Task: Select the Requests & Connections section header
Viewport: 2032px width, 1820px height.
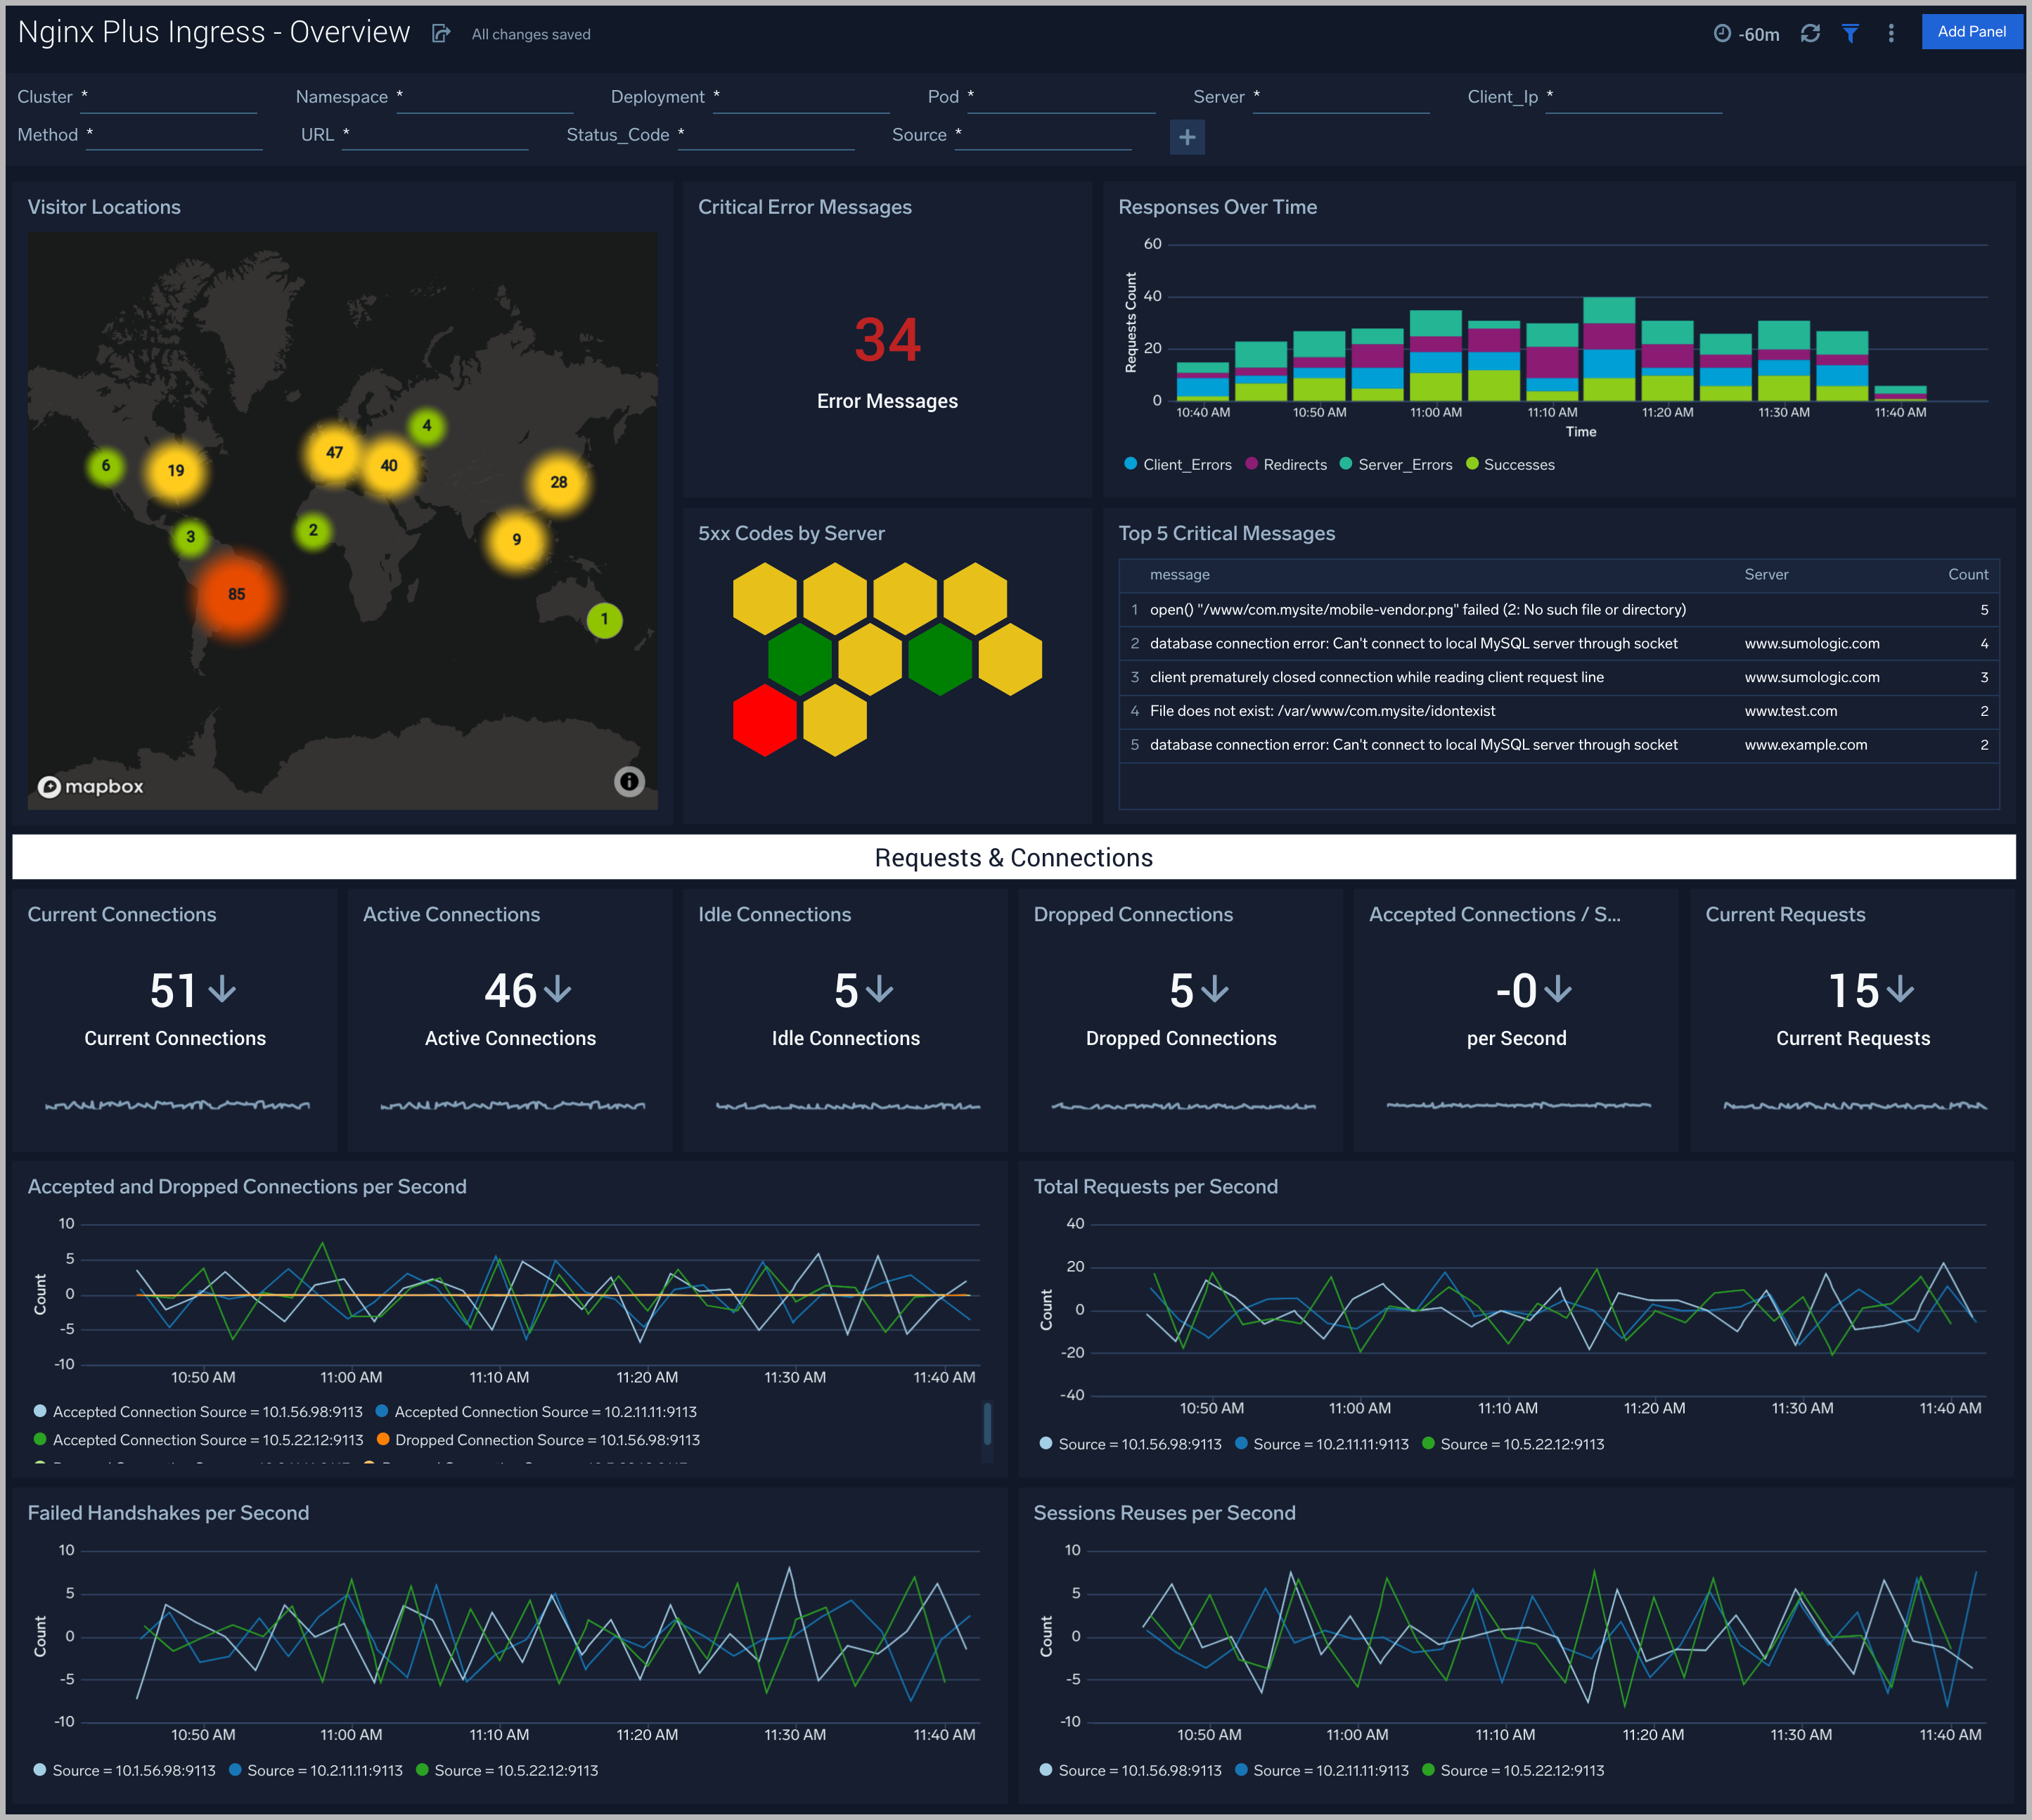Action: (x=1013, y=857)
